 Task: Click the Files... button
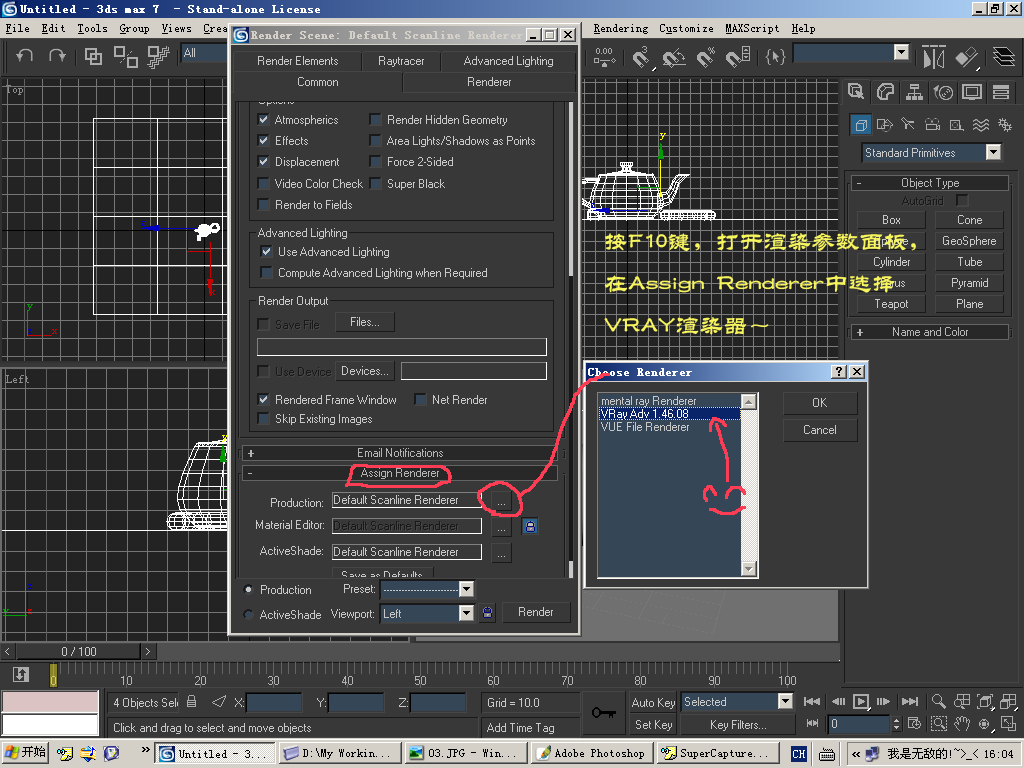[x=364, y=322]
